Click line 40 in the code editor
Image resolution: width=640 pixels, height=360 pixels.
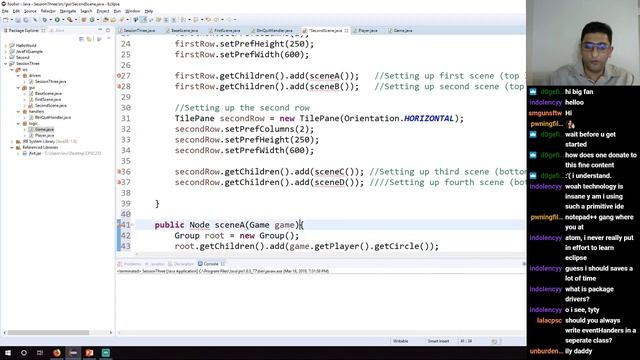coord(330,214)
